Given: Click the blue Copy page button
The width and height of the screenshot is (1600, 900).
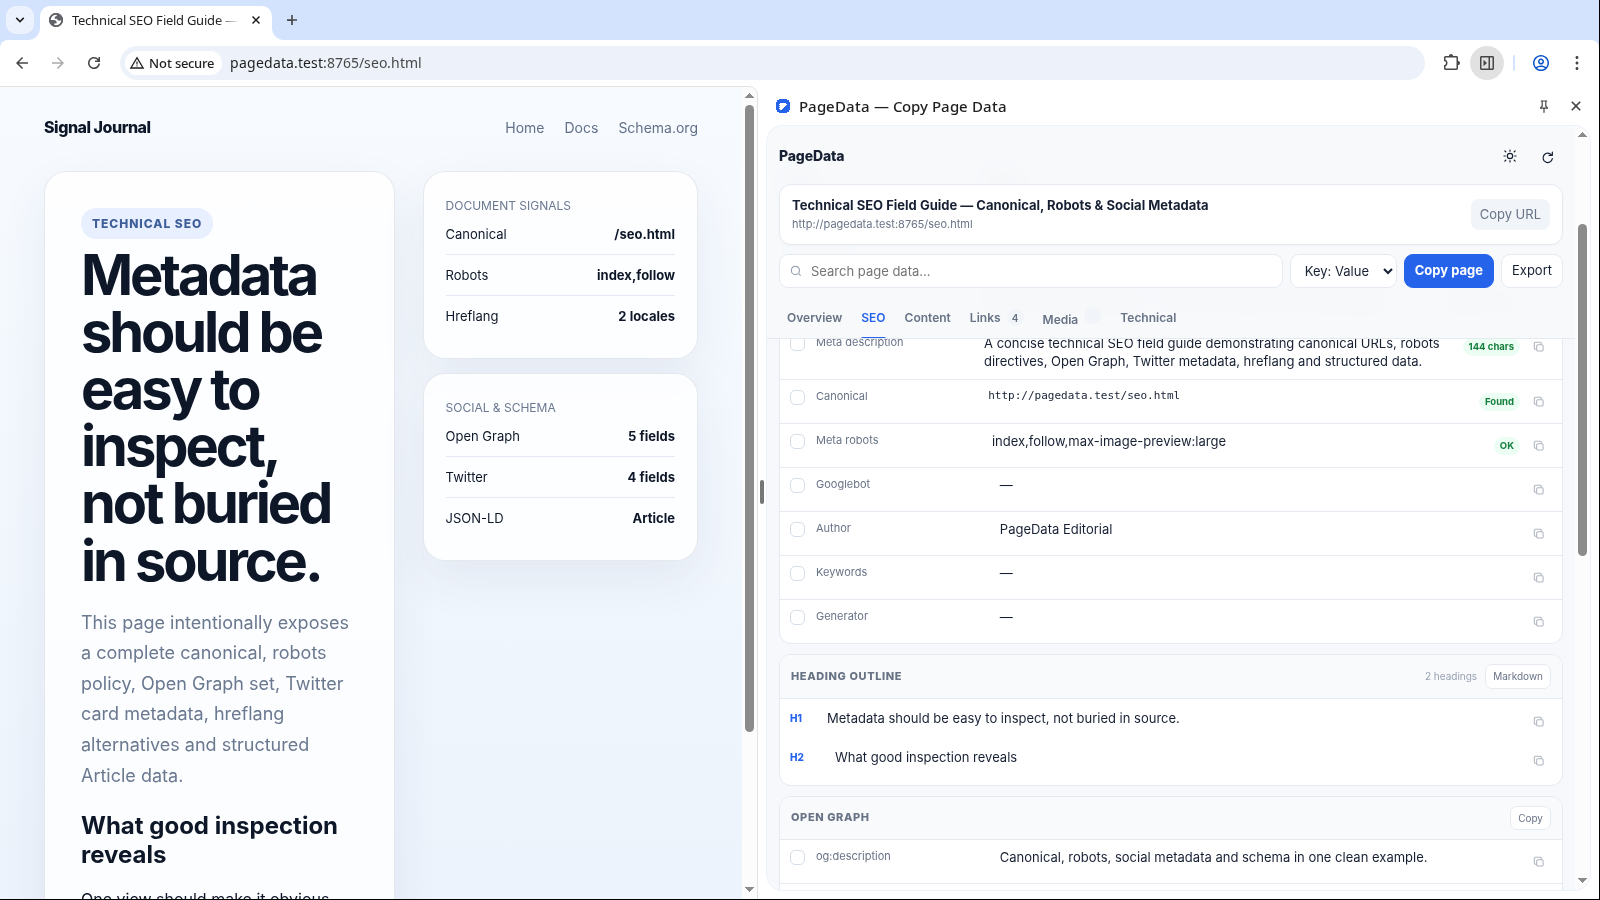Looking at the screenshot, I should point(1448,271).
